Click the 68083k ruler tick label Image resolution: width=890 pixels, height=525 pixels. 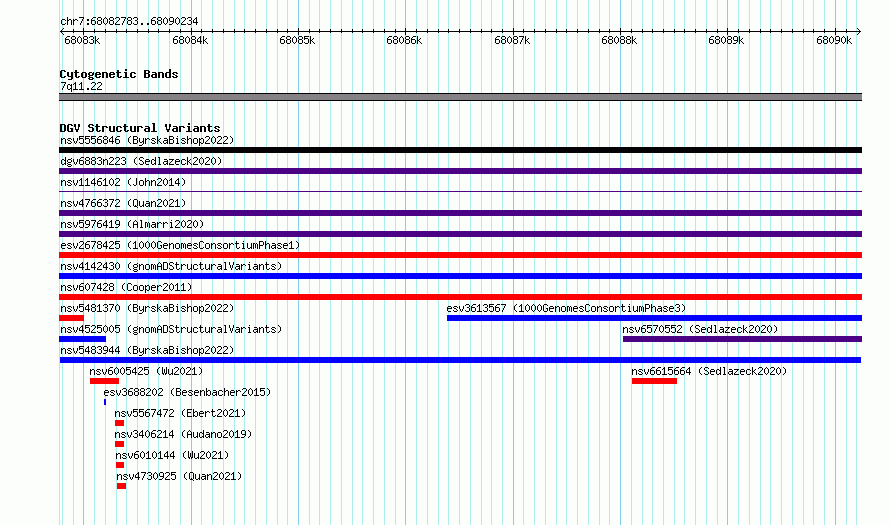[x=82, y=40]
